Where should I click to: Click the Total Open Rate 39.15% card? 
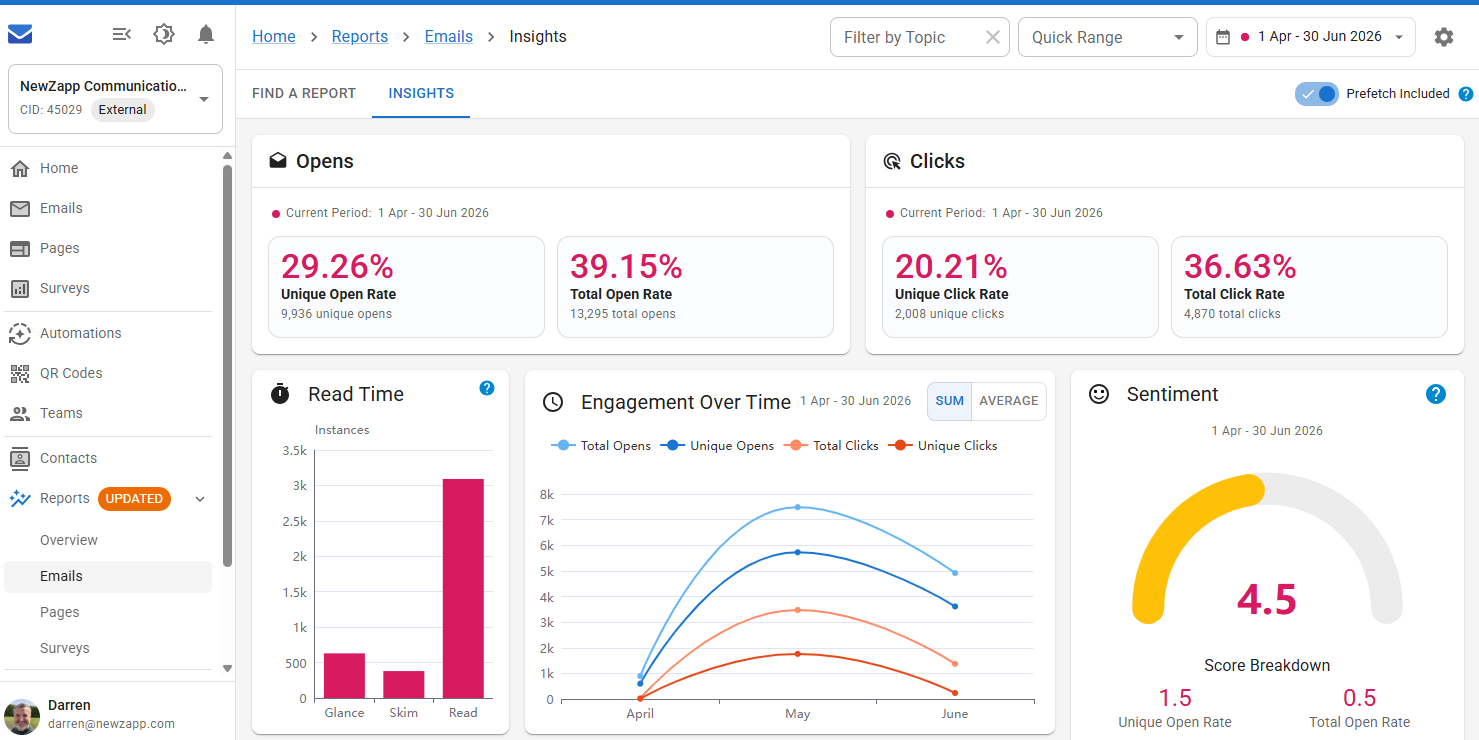point(695,287)
